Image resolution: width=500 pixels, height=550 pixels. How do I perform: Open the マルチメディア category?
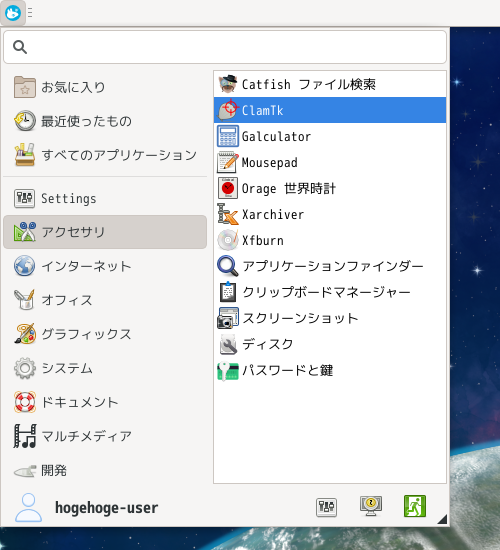[105, 436]
